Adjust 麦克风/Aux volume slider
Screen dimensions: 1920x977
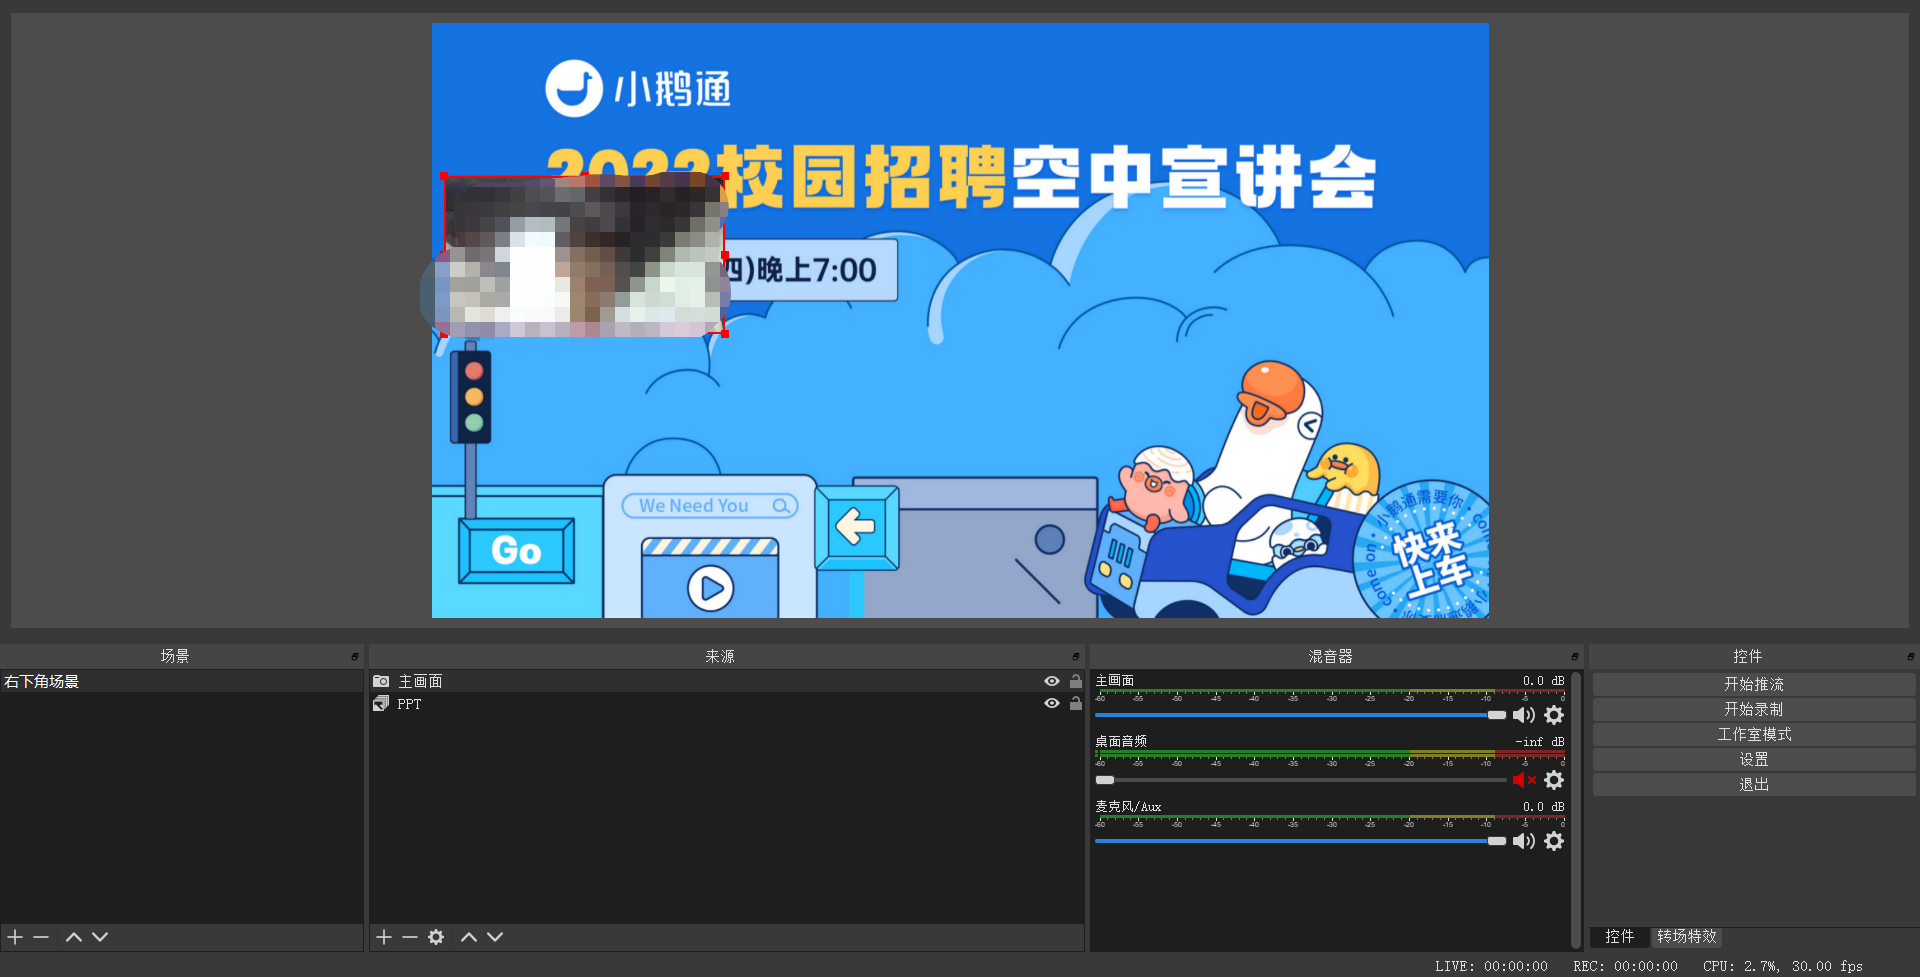pyautogui.click(x=1300, y=841)
